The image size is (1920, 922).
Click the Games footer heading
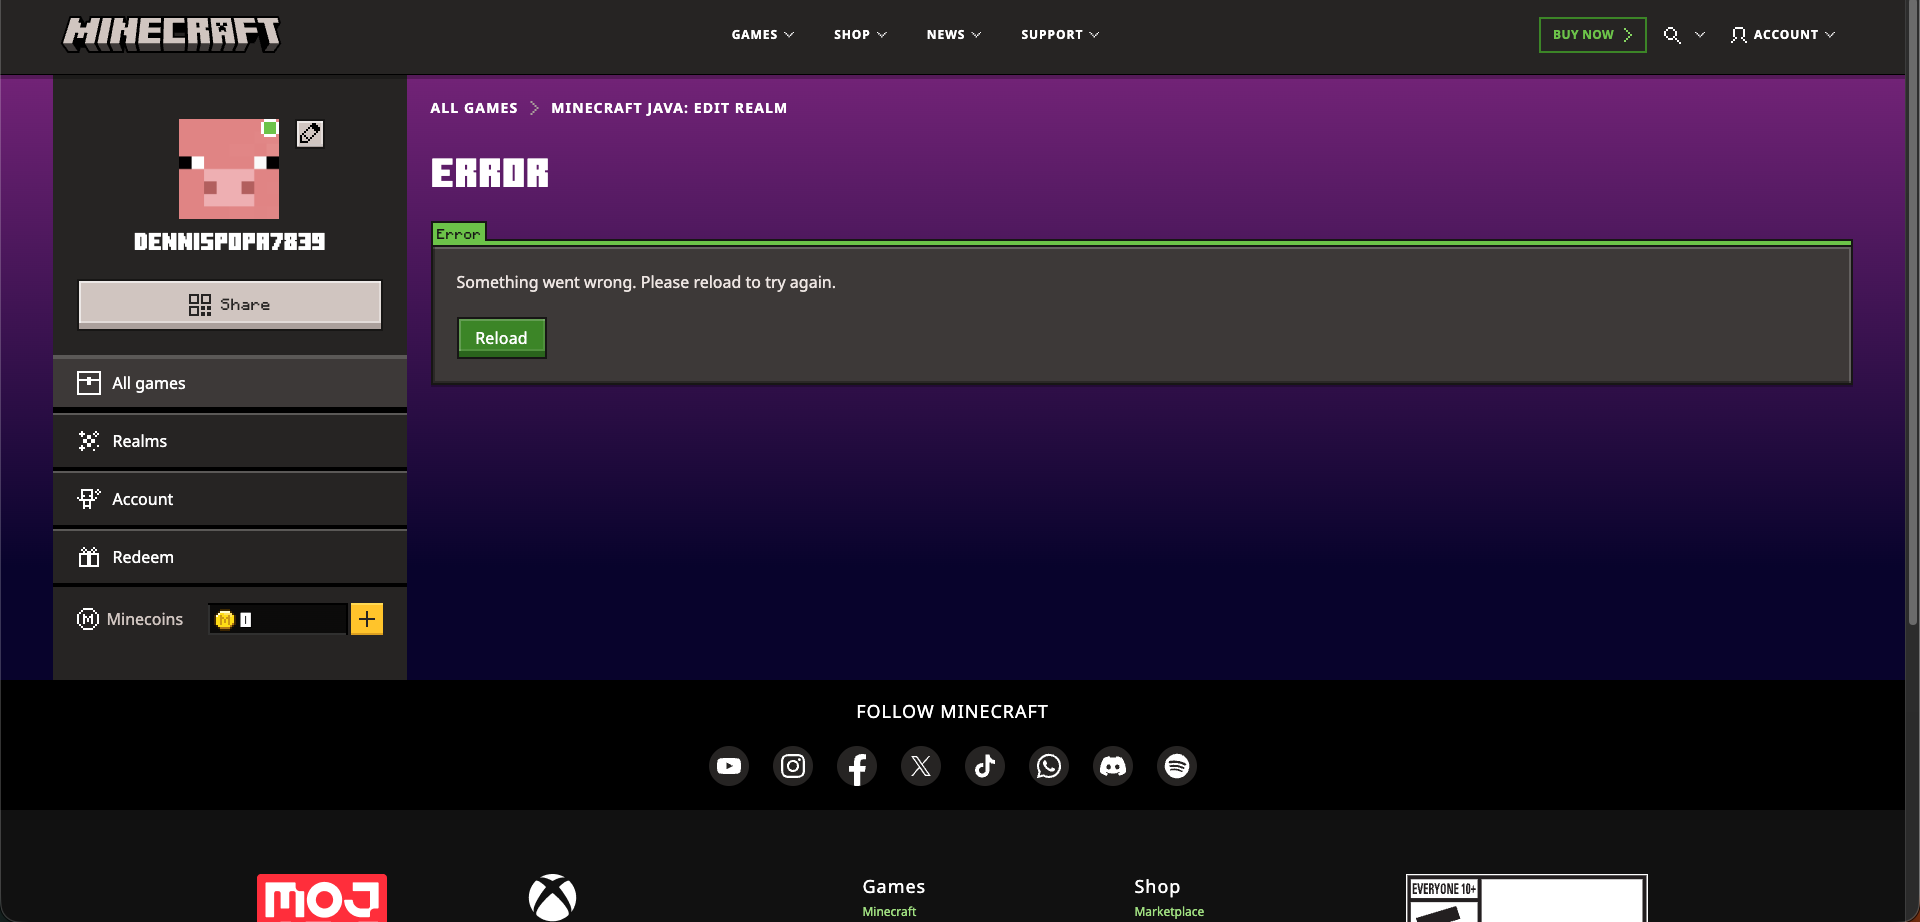(894, 887)
